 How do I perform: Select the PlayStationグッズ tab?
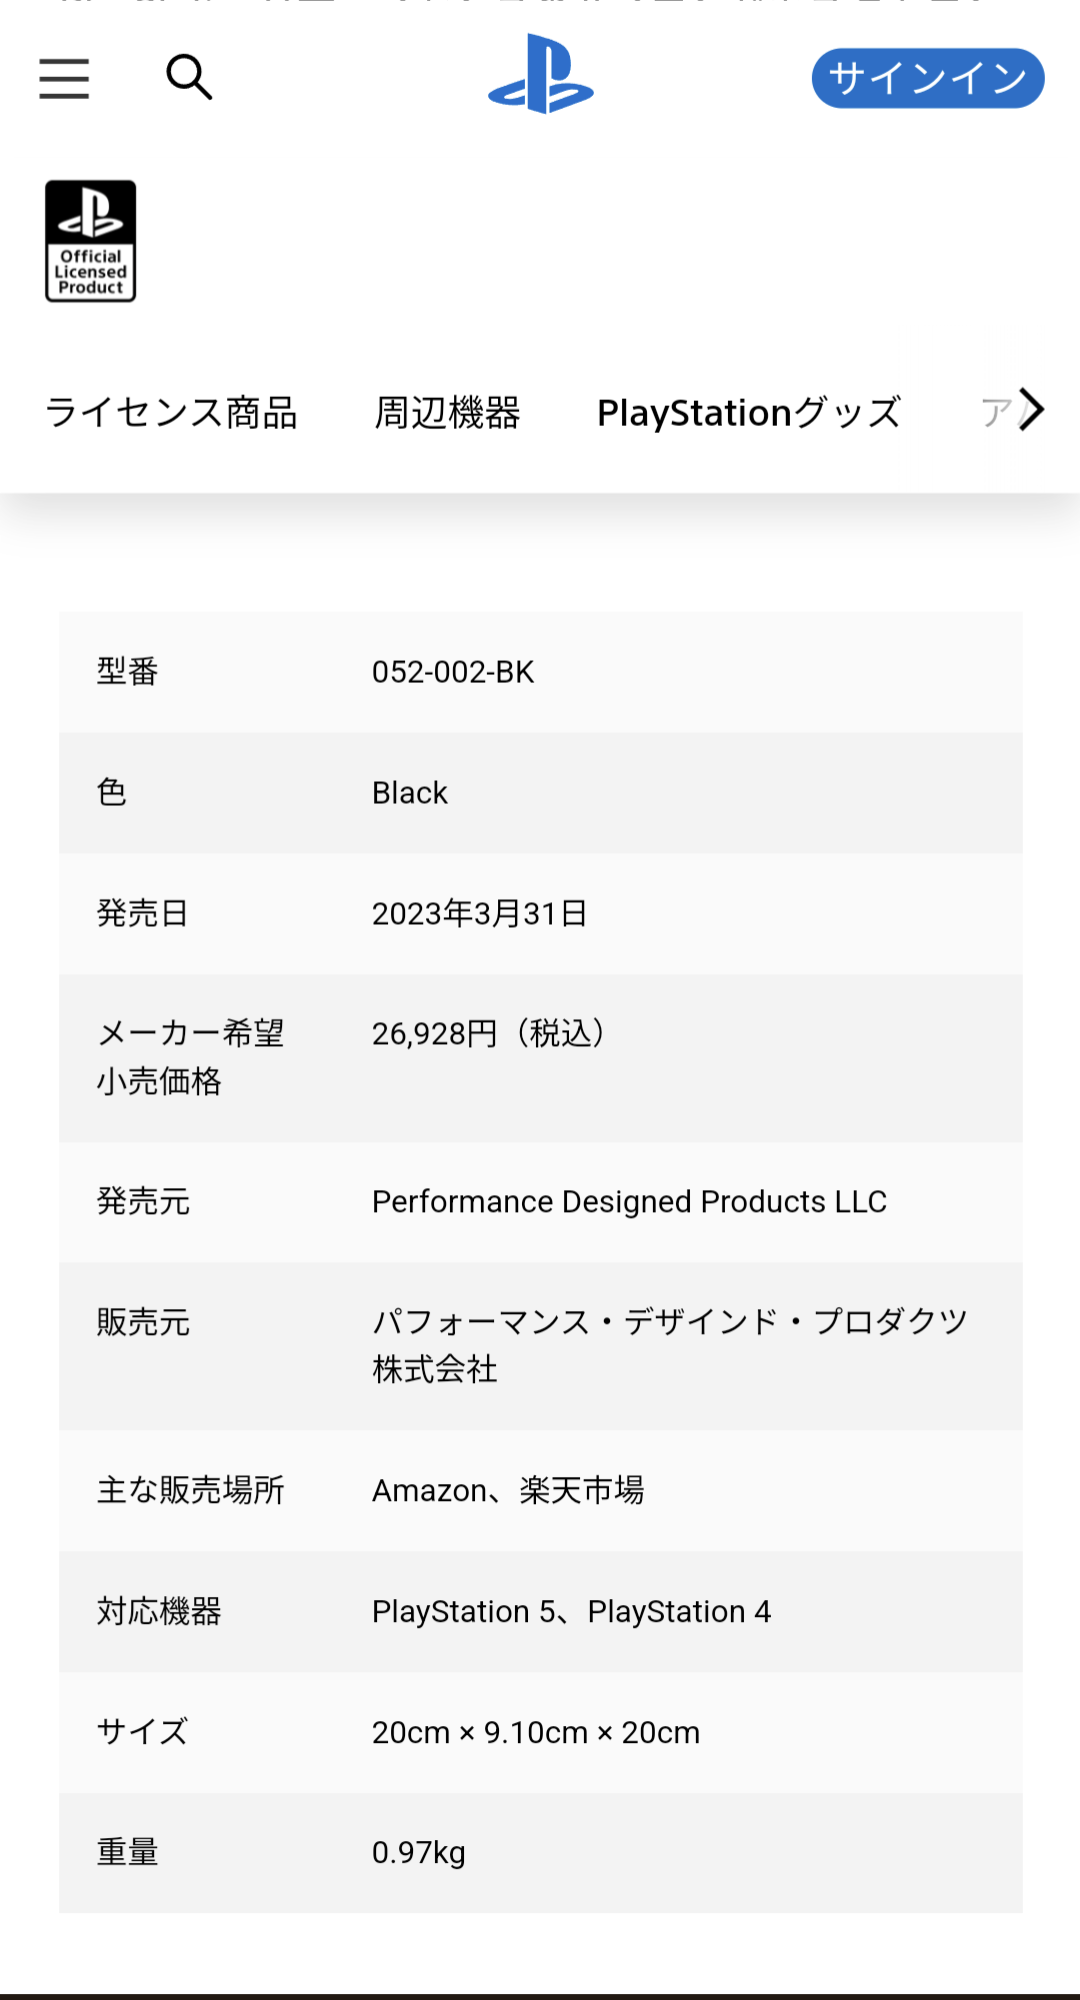[749, 412]
